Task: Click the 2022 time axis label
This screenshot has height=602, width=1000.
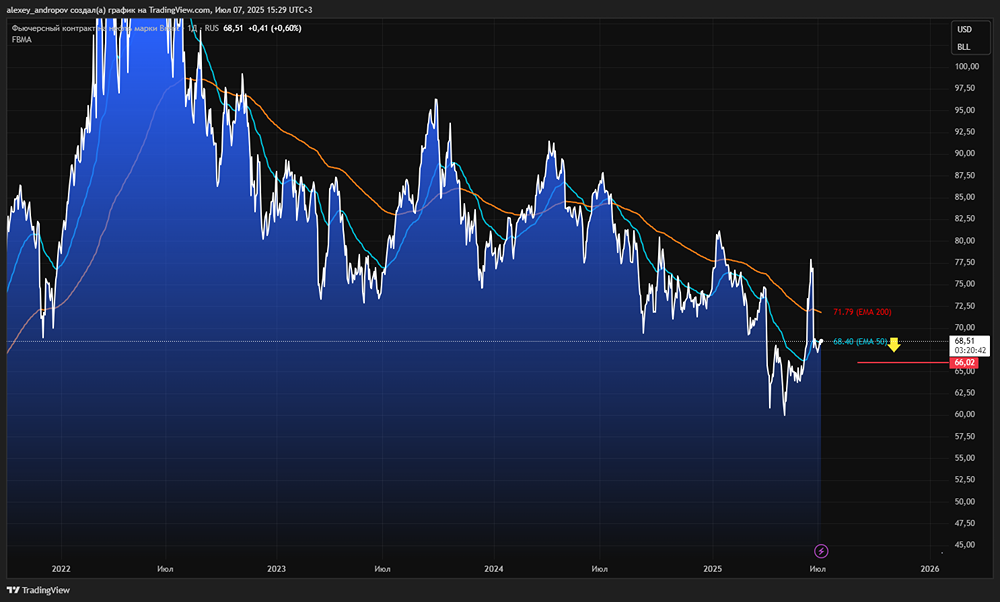Action: [x=61, y=569]
